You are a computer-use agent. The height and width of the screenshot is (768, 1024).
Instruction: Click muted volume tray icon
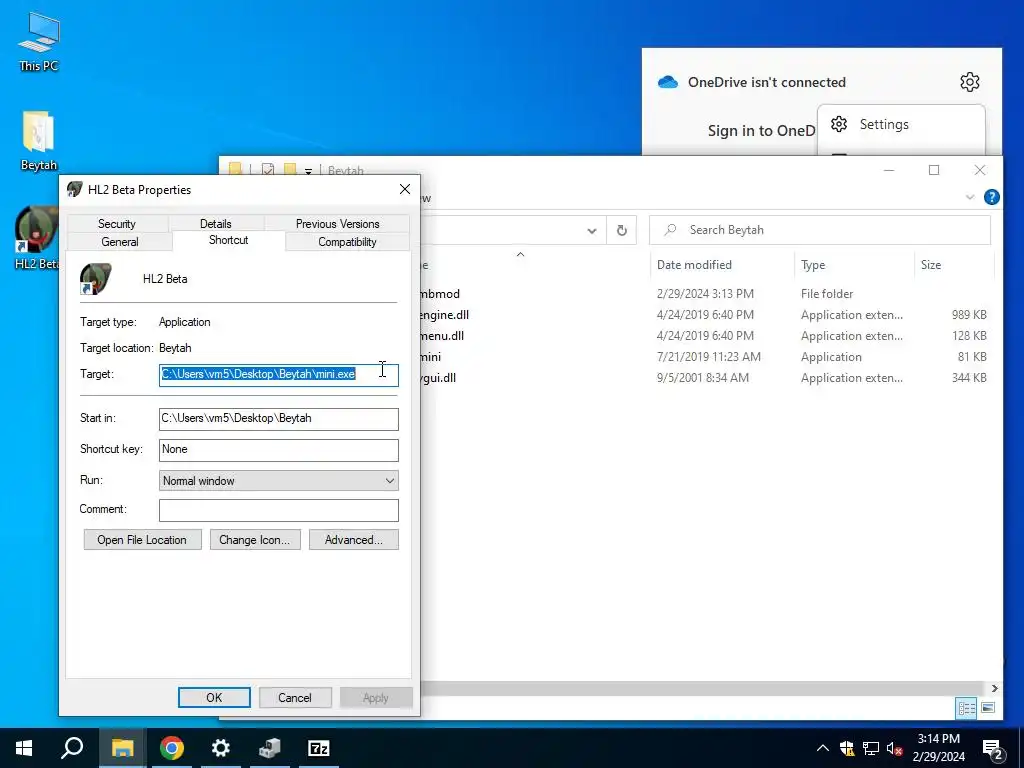(x=895, y=748)
